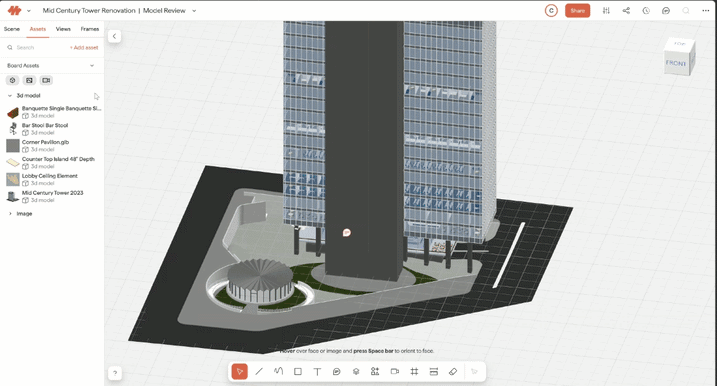Click the Lobby Ceiling Element thumbnail
Screen dimensions: 717x386
pyautogui.click(x=13, y=179)
